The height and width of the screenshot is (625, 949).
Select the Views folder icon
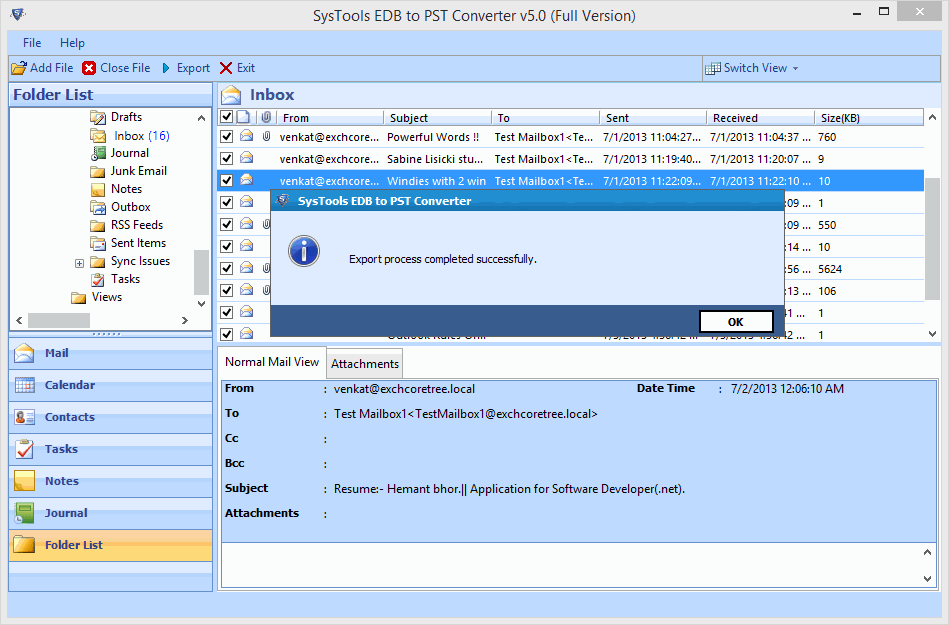click(78, 297)
